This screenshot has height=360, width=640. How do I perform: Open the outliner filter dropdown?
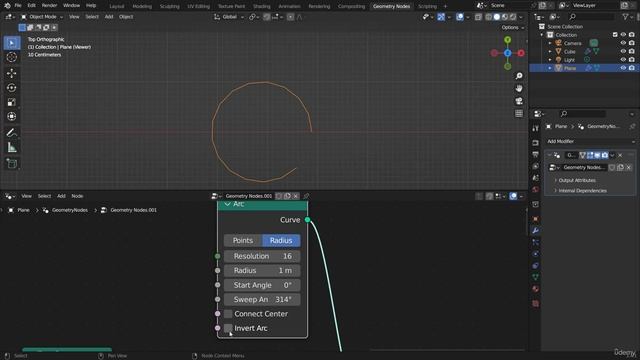tap(627, 17)
